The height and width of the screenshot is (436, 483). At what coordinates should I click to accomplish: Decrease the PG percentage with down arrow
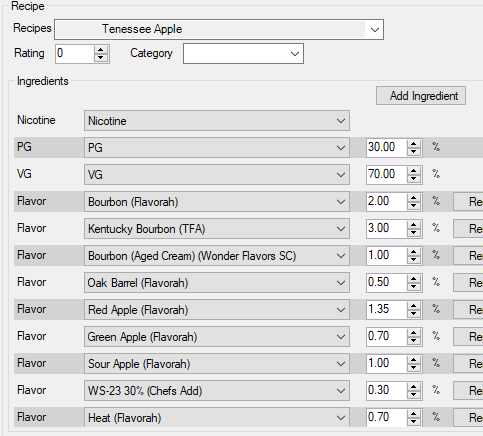tap(414, 152)
